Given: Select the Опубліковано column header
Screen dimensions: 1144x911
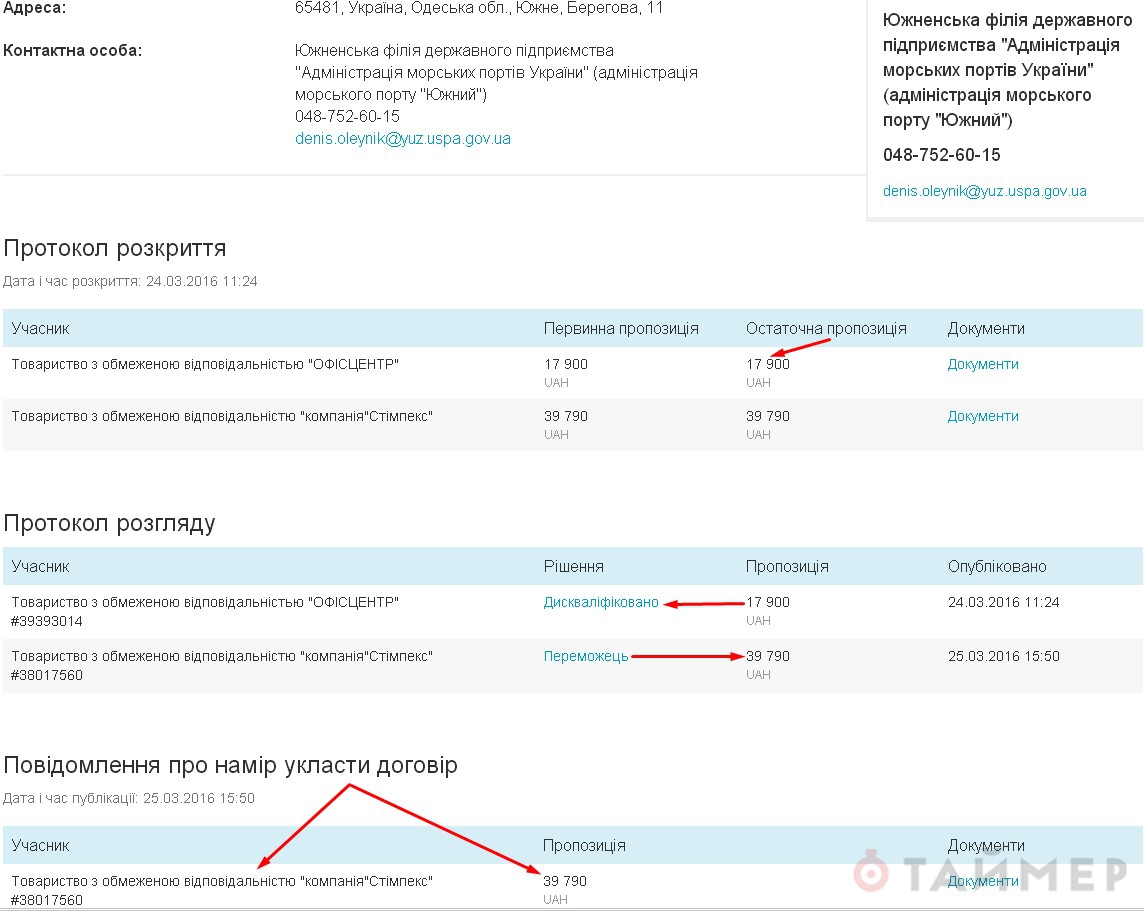Looking at the screenshot, I should 997,567.
